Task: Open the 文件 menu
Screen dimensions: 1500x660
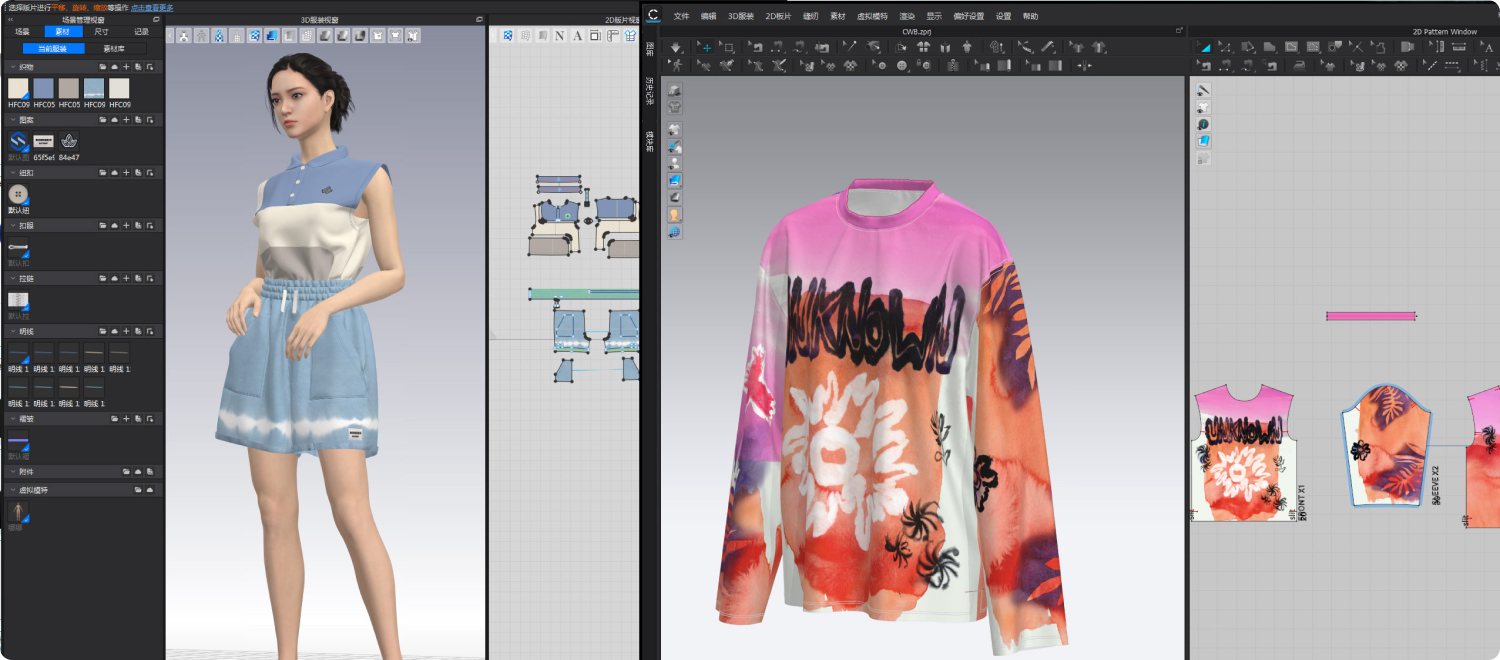Action: [681, 16]
